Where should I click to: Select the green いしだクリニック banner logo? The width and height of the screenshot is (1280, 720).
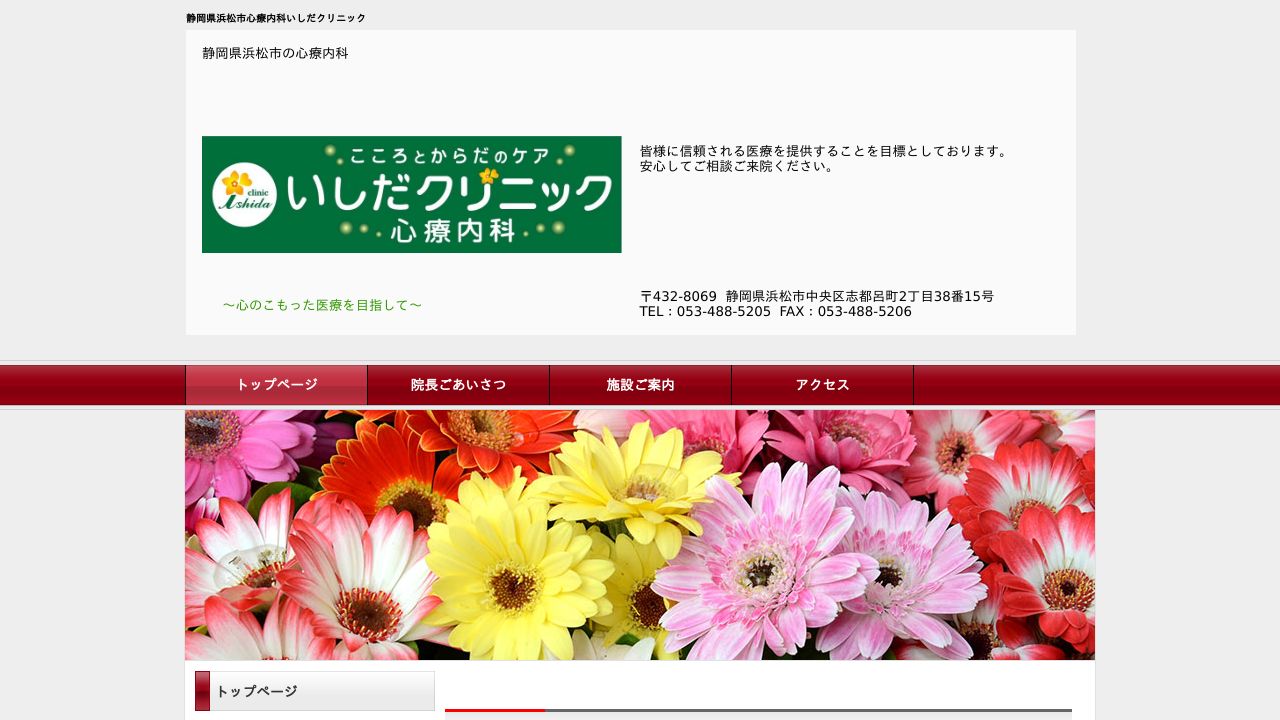tap(411, 195)
